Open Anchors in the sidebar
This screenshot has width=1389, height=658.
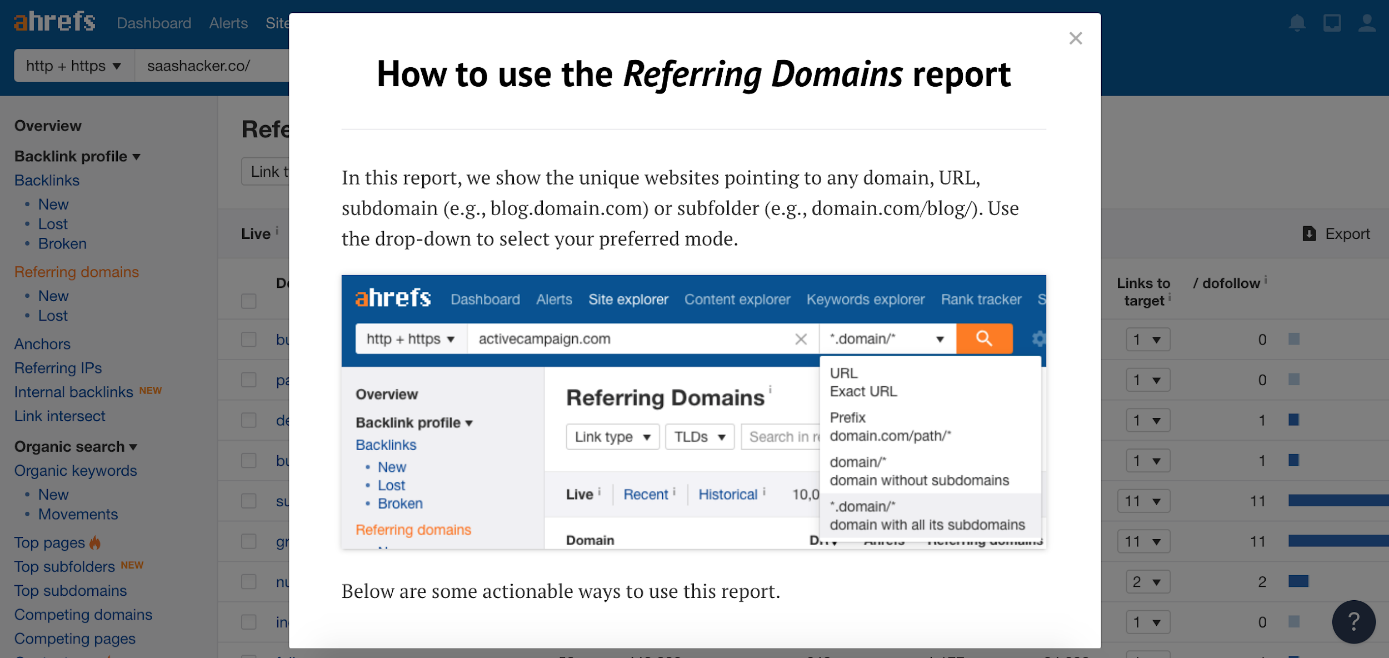42,344
